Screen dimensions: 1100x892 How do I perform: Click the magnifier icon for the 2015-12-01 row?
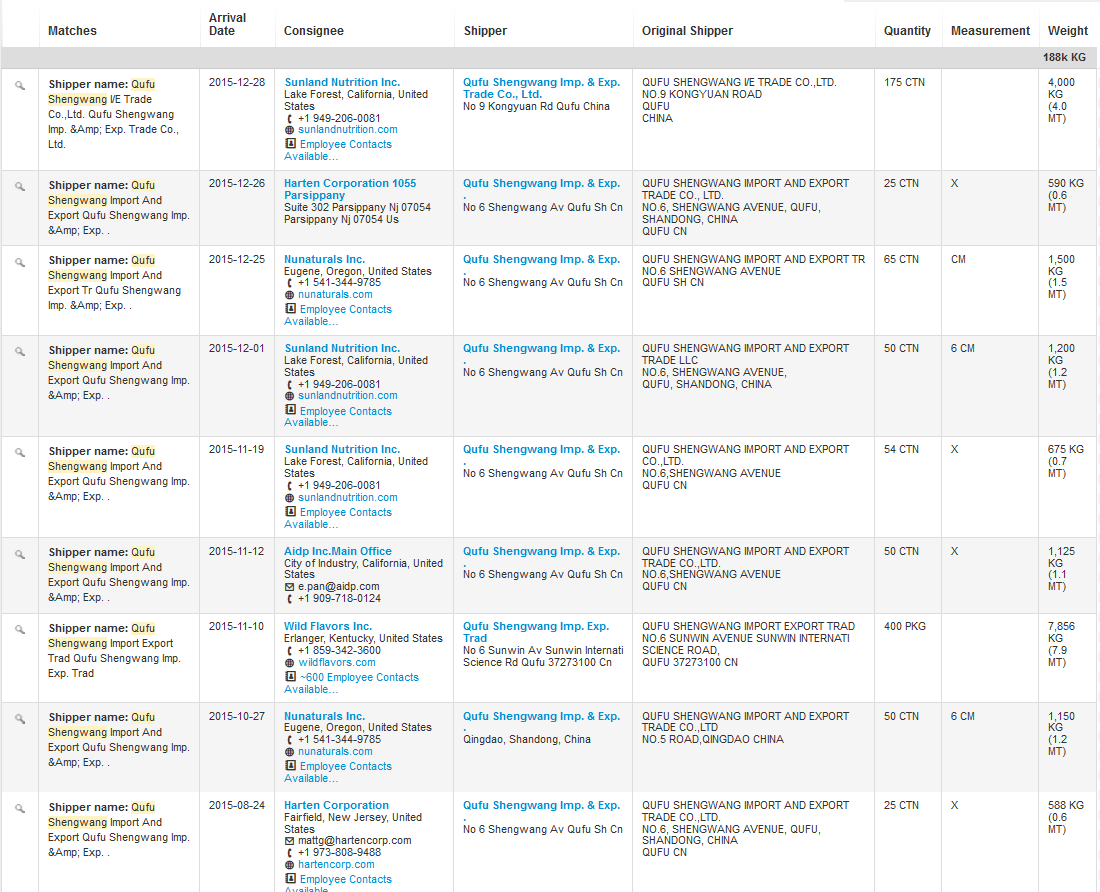coord(20,351)
